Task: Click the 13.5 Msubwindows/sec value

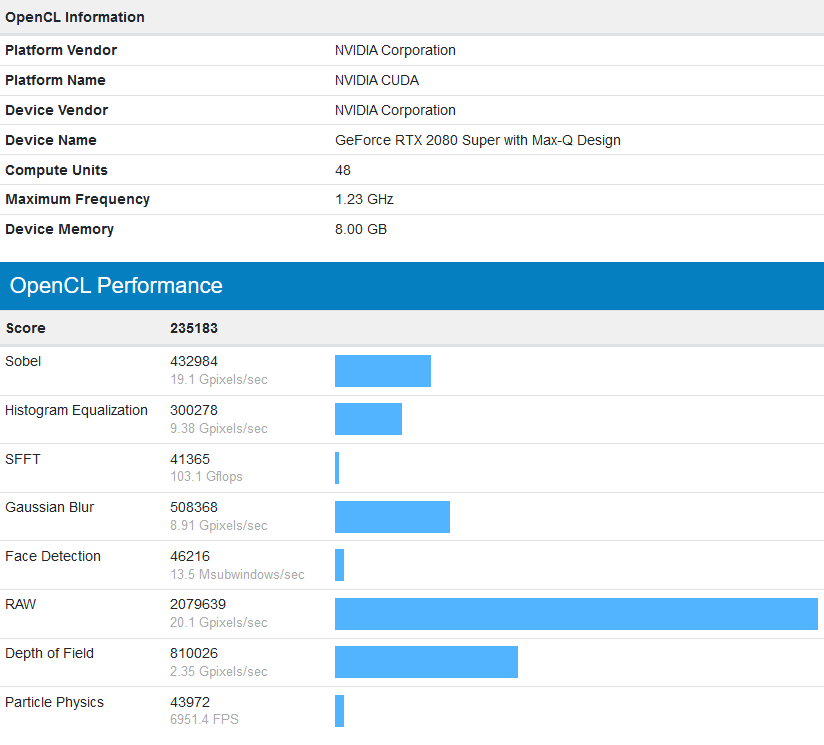Action: pos(237,574)
